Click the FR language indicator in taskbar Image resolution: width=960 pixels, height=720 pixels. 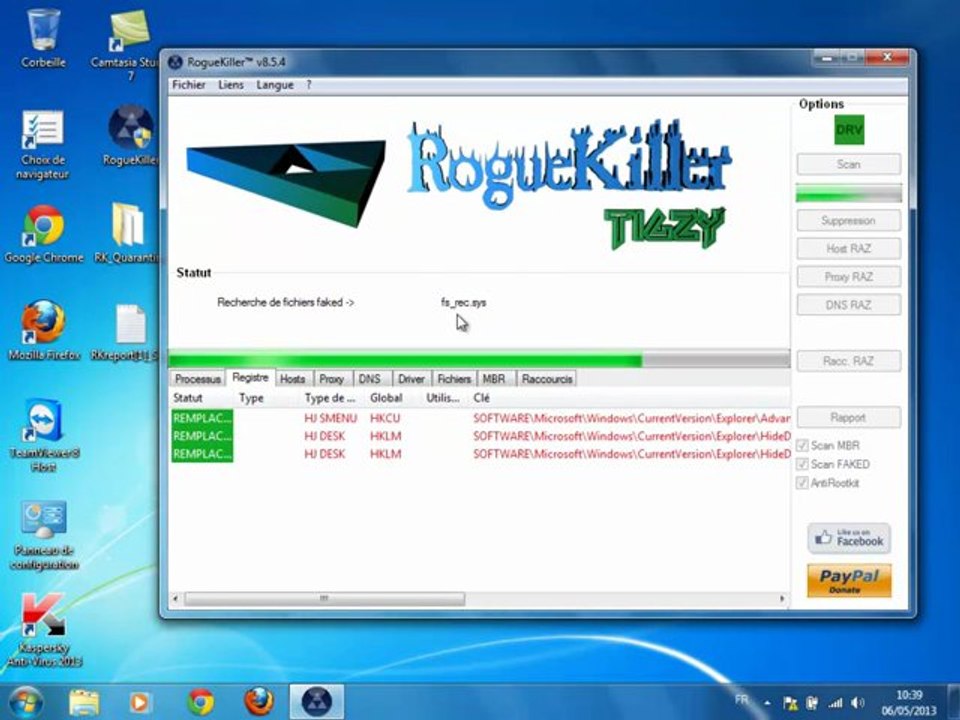741,700
